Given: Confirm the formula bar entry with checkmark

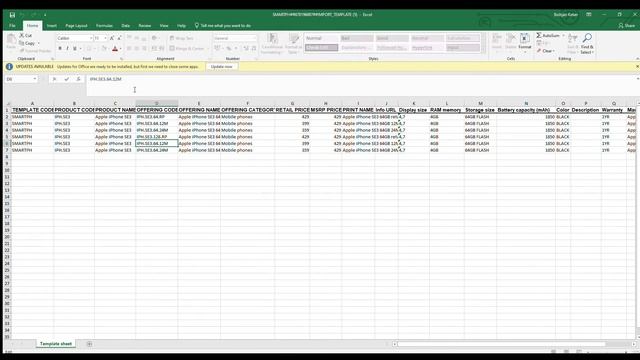Looking at the screenshot, I should point(66,79).
